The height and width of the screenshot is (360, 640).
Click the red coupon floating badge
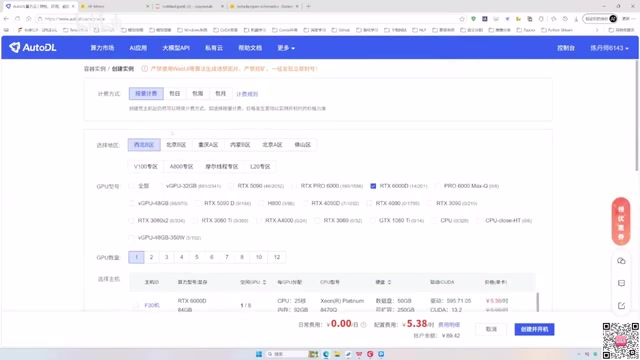point(621,221)
